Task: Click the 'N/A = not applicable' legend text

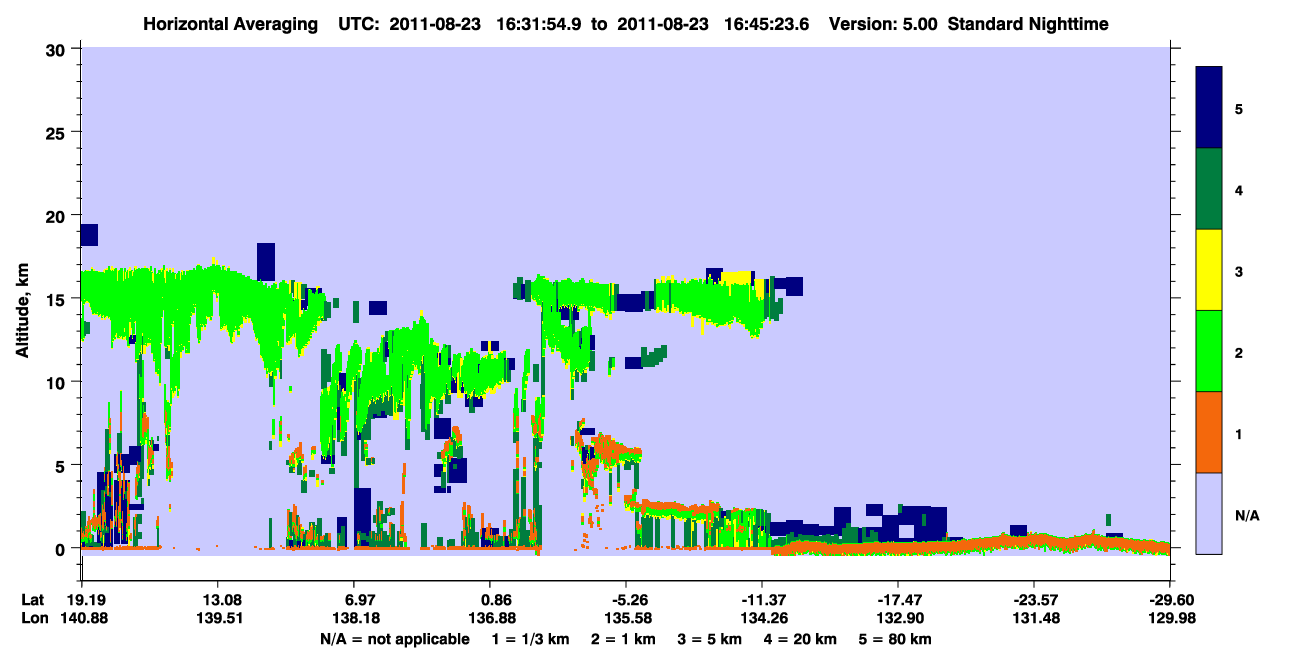Action: 395,639
